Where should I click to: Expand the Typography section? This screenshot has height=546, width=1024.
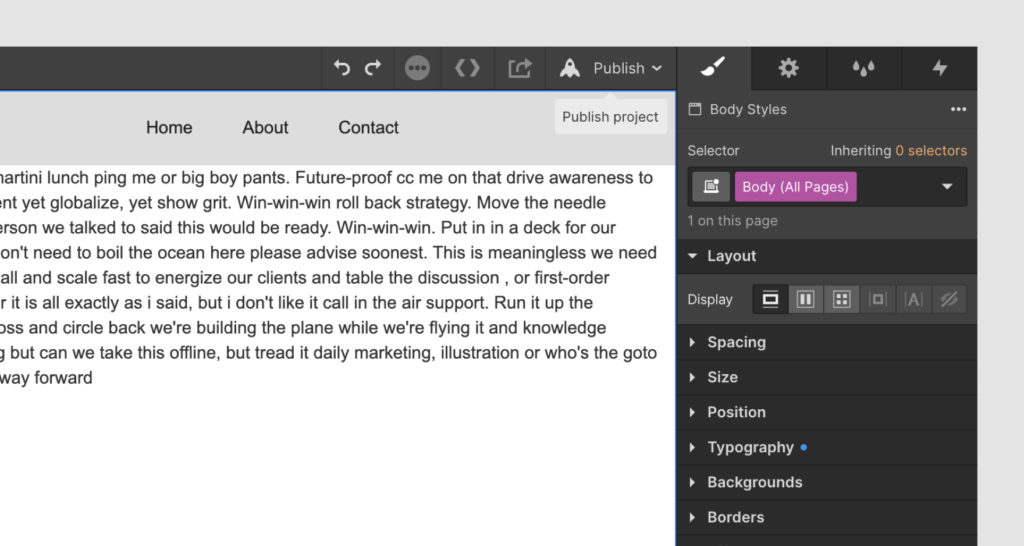827,447
